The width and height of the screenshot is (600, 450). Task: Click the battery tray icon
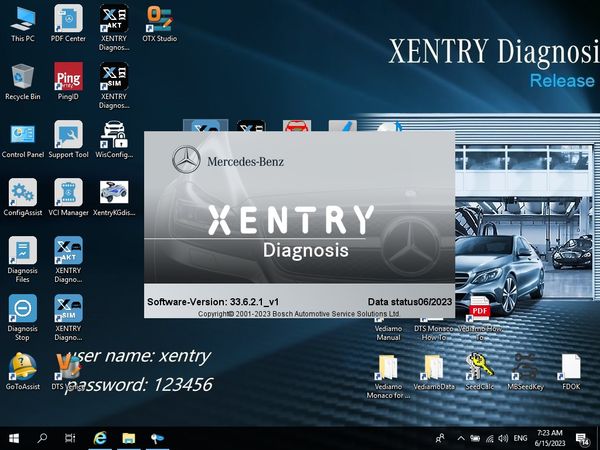coord(475,439)
